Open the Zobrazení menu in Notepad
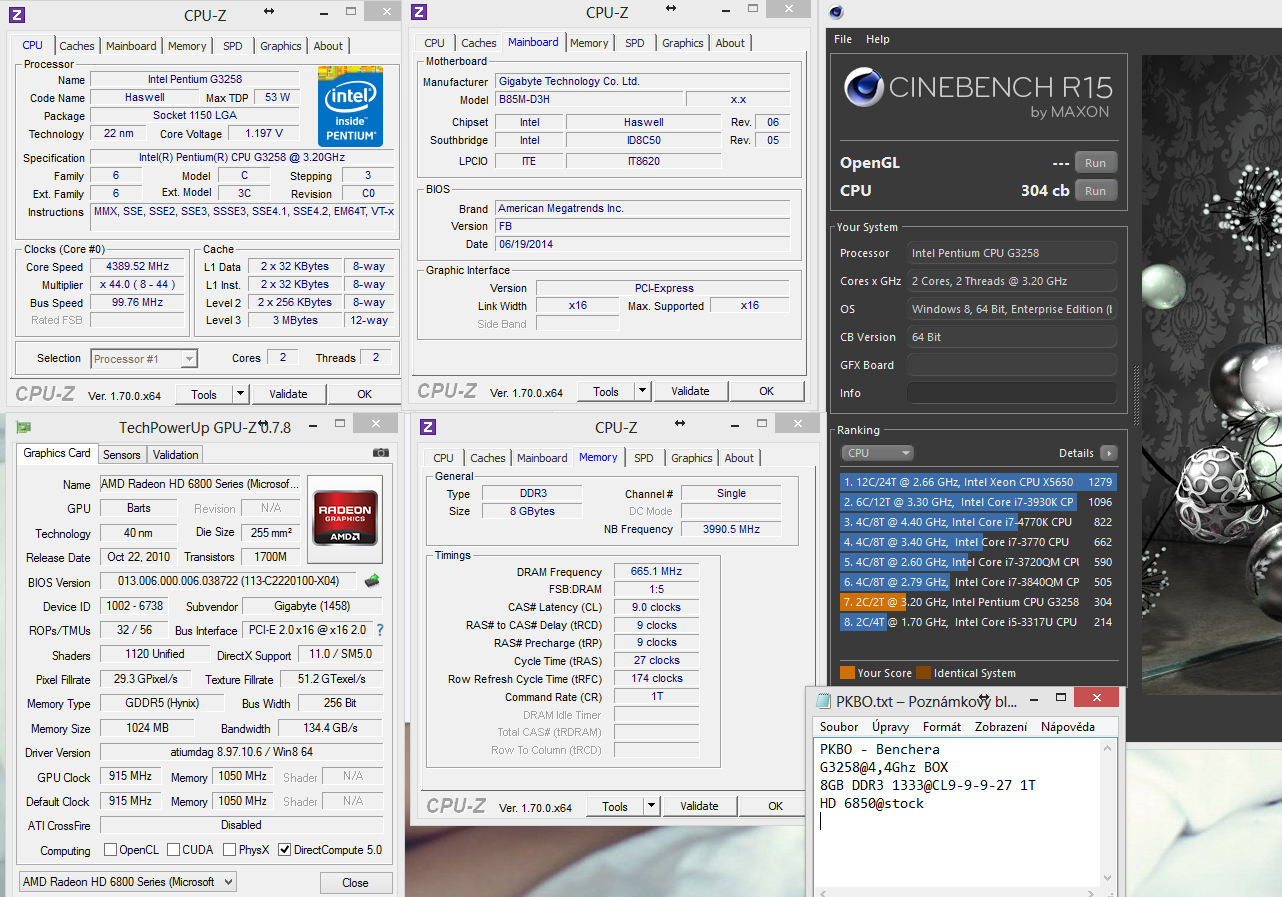 coord(1002,727)
